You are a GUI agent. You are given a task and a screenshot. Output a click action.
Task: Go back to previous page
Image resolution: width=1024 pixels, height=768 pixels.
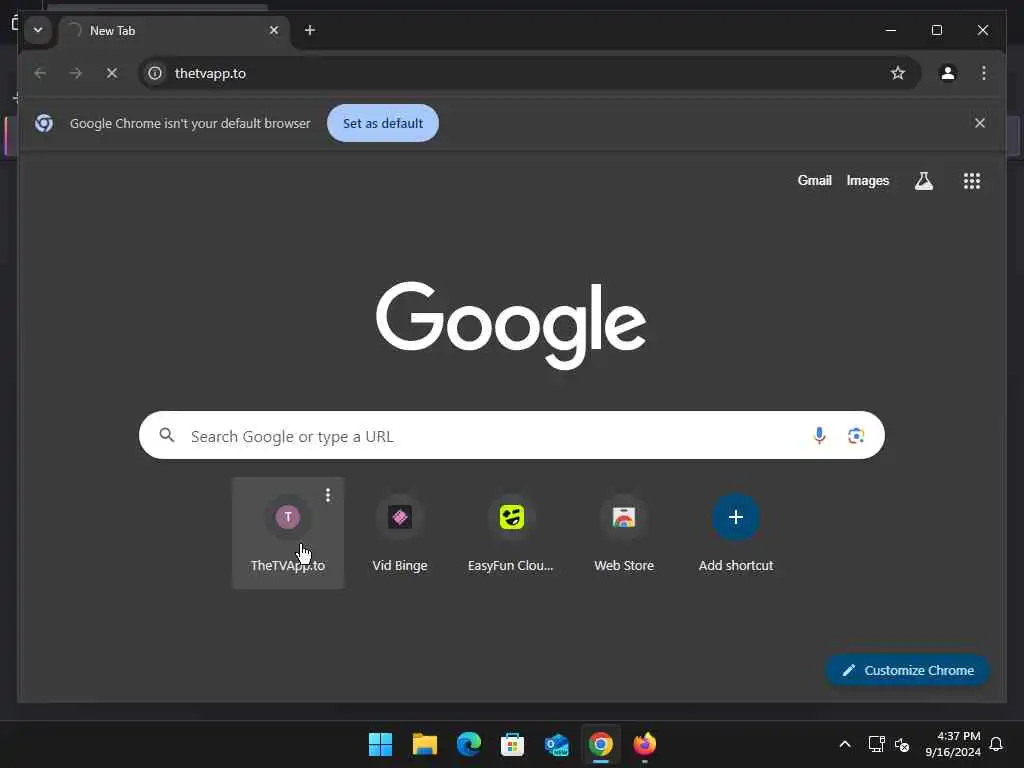pyautogui.click(x=40, y=73)
